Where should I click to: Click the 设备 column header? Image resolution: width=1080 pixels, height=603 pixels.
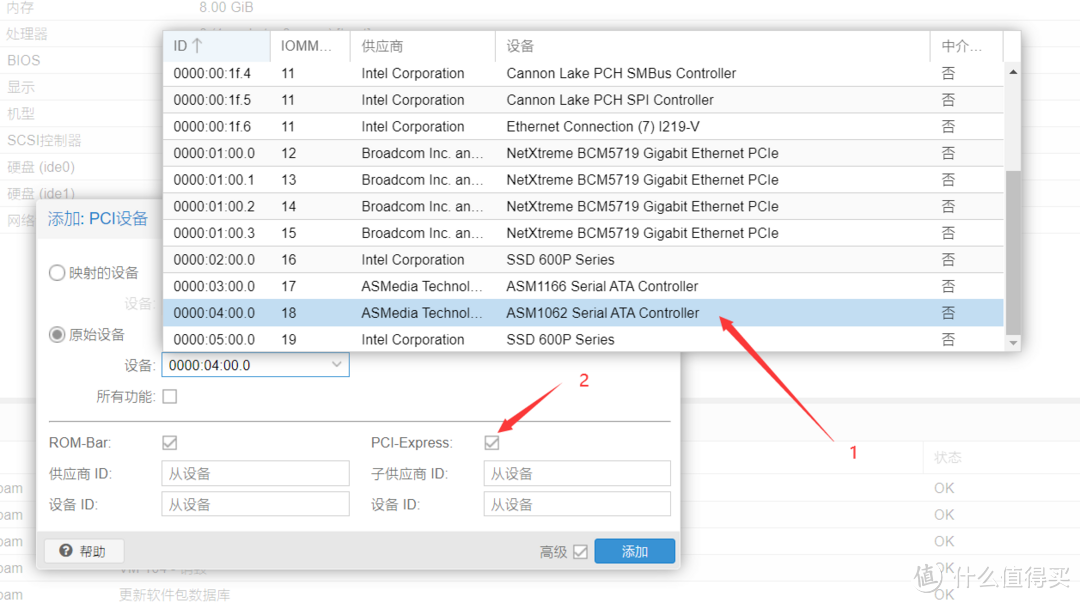point(711,46)
